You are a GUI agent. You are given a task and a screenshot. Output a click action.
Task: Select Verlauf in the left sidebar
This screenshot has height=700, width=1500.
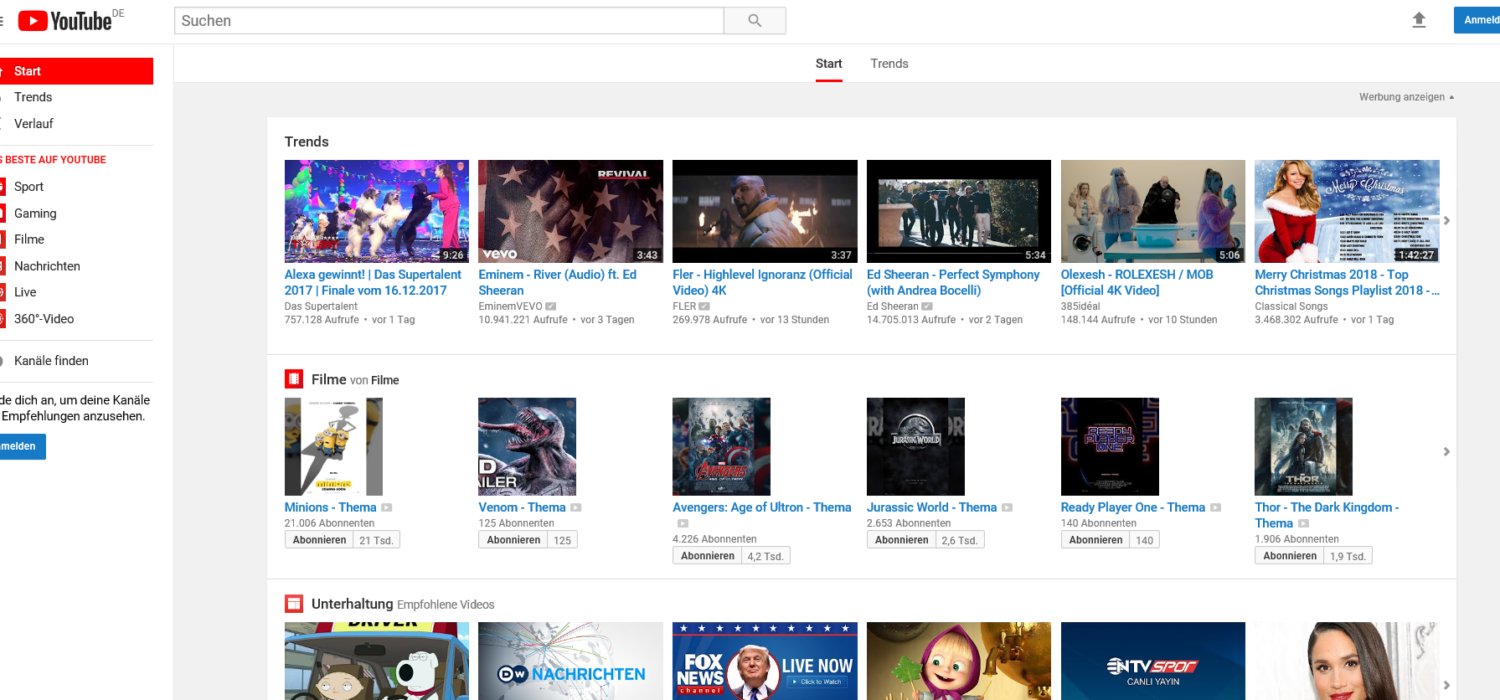[34, 124]
